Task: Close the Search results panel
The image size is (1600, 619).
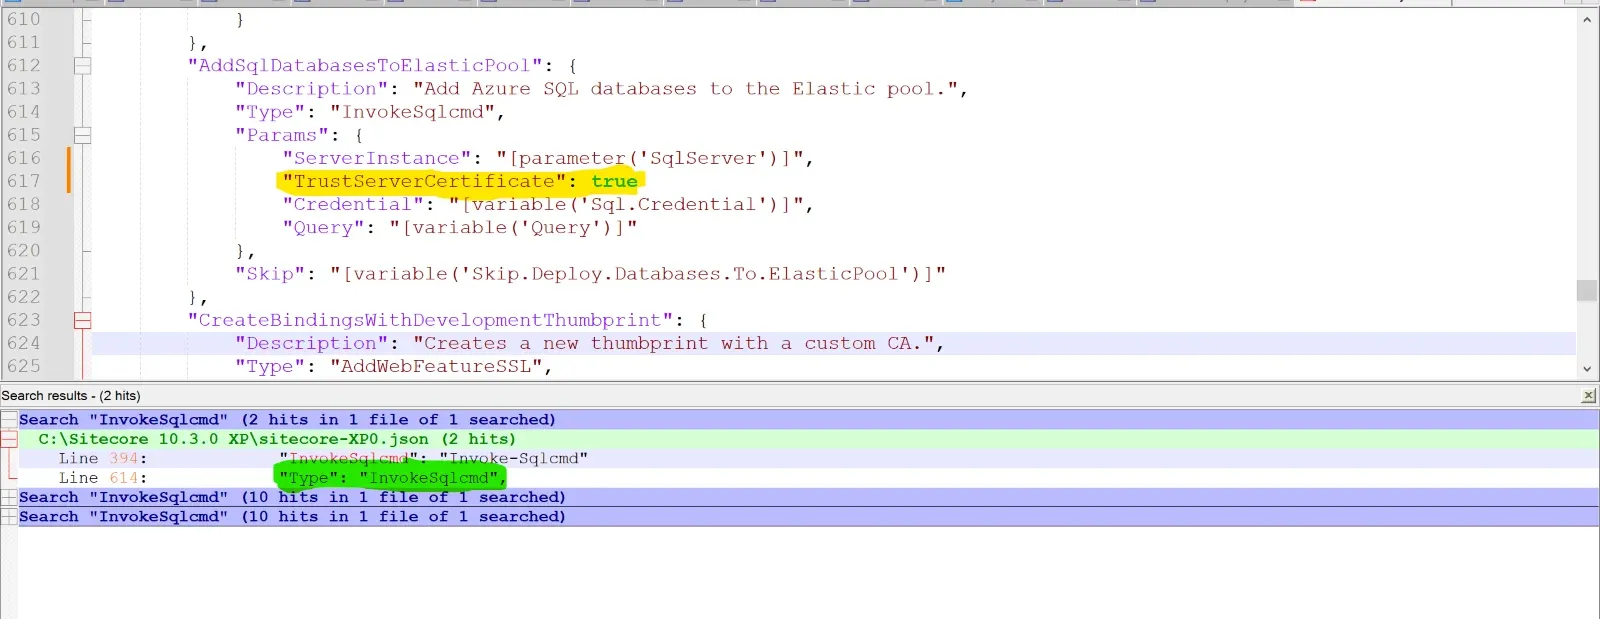Action: coord(1588,396)
